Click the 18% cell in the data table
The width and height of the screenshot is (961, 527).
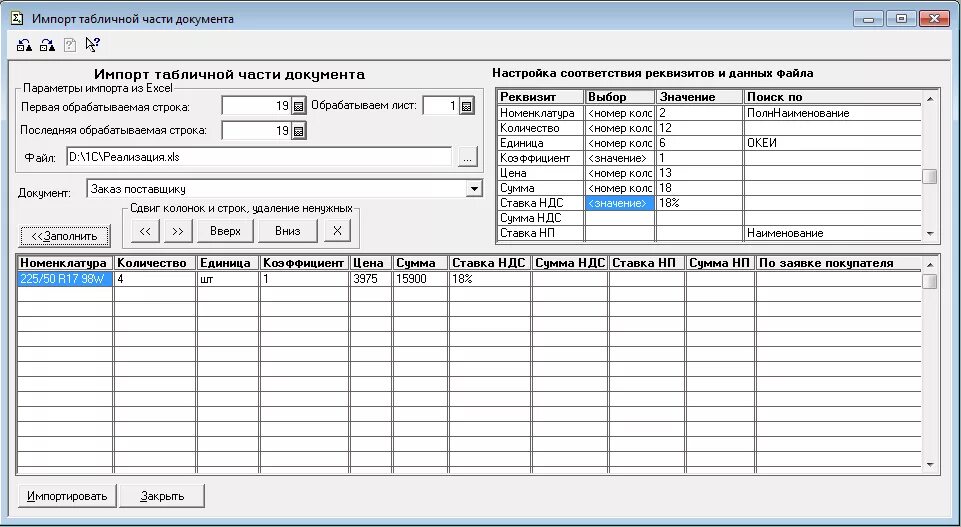[x=490, y=279]
